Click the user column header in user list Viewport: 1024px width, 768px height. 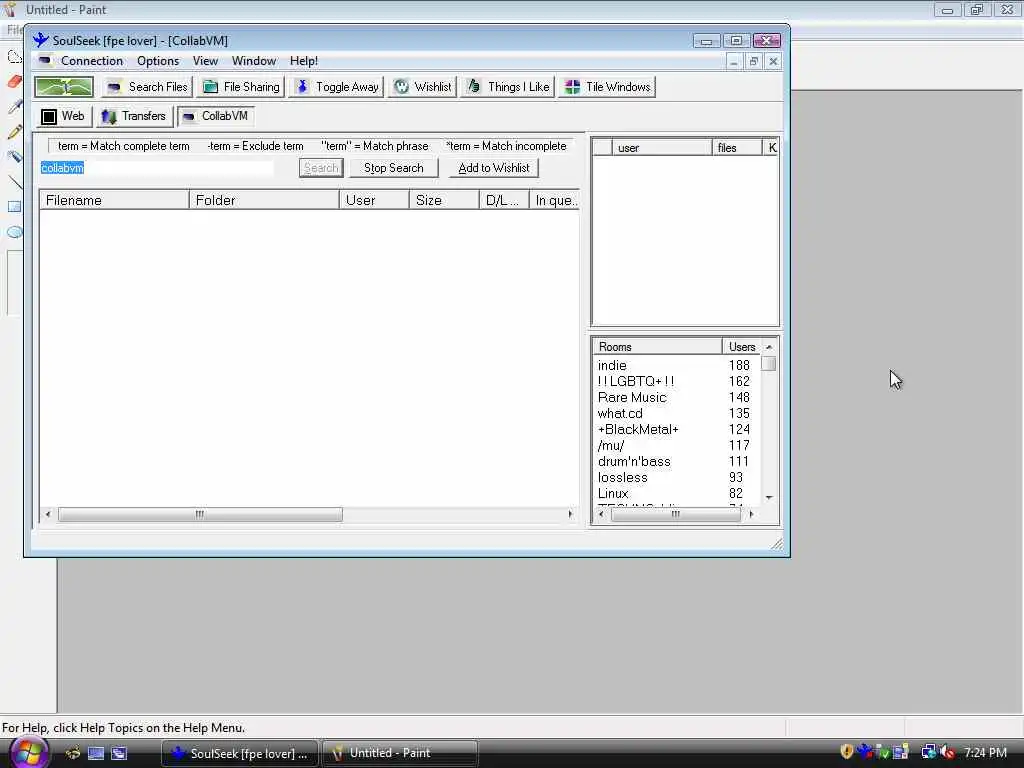(x=662, y=148)
